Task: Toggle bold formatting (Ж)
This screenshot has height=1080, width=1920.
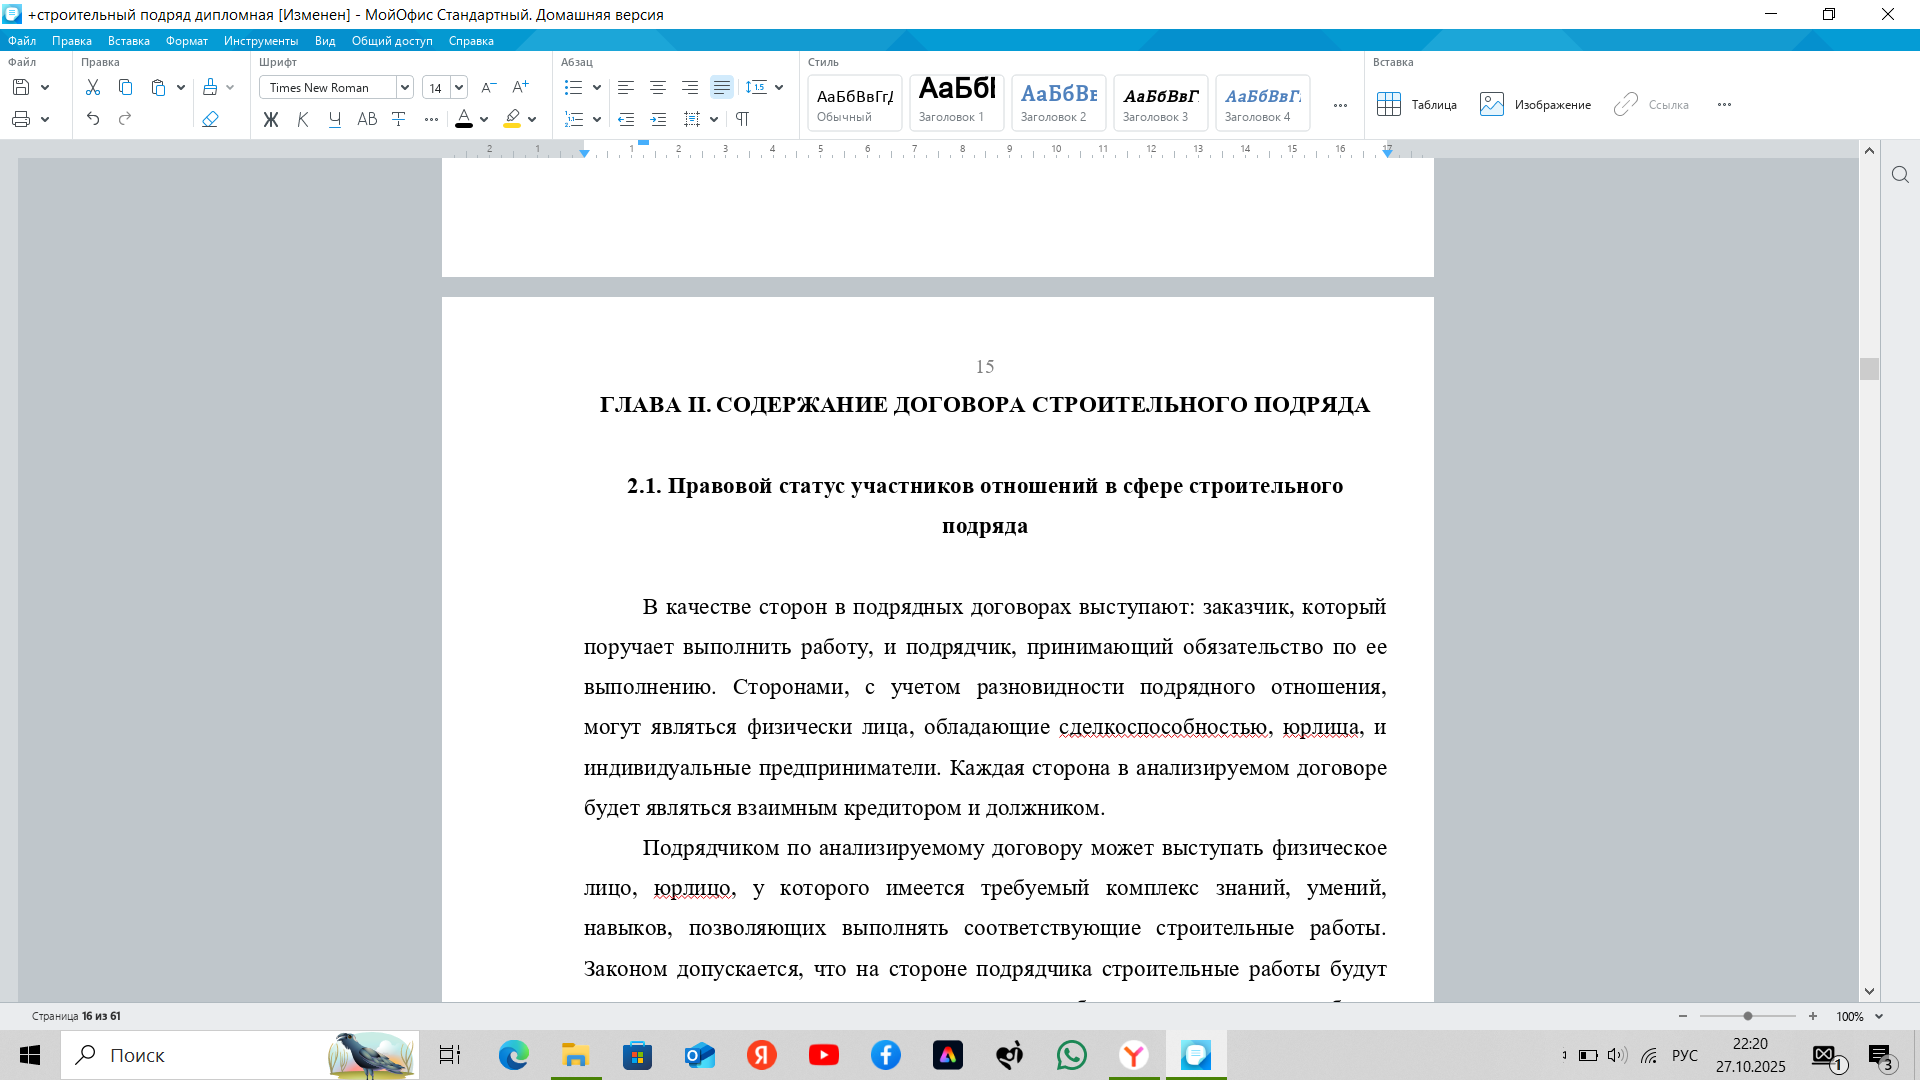Action: [x=271, y=119]
